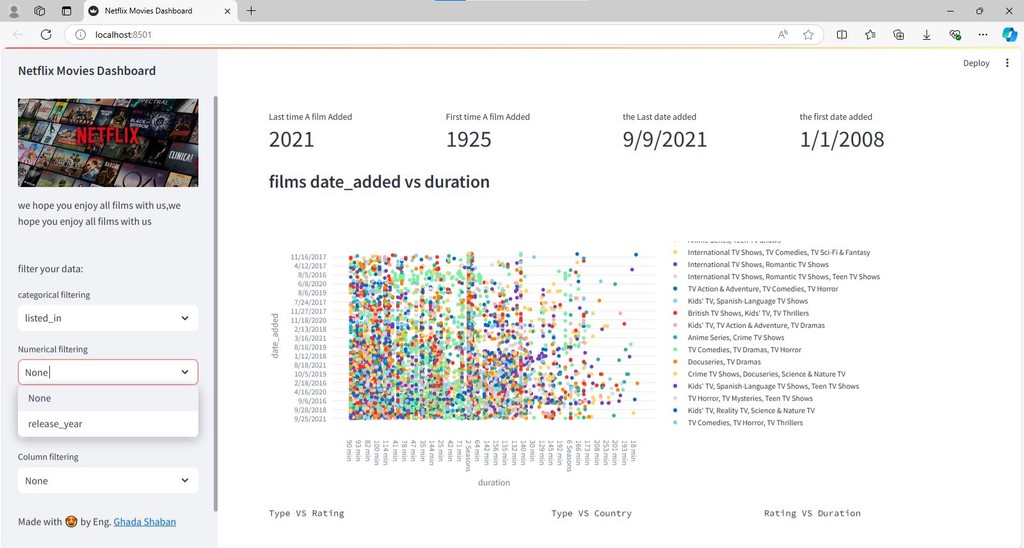This screenshot has height=548, width=1024.
Task: Click the Netflix banner image
Action: click(x=108, y=142)
